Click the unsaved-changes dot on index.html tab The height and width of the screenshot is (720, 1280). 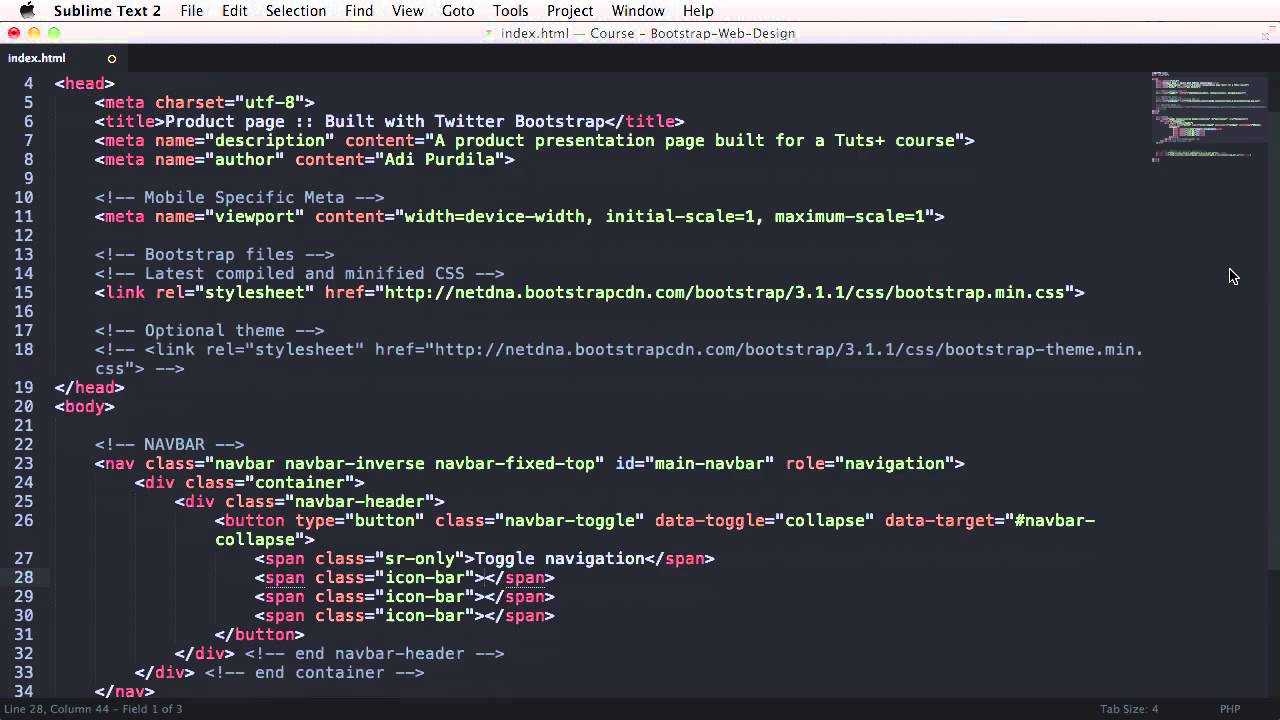[x=112, y=58]
